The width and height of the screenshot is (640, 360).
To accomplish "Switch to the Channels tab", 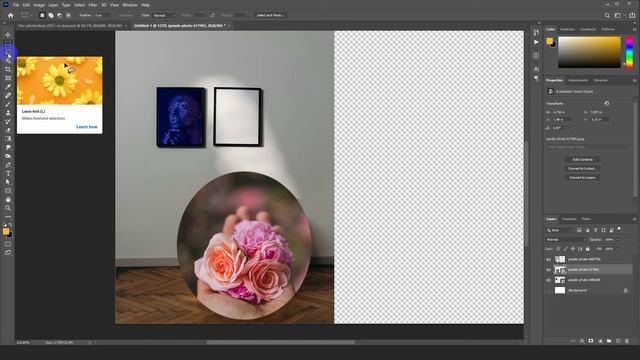I will [569, 219].
